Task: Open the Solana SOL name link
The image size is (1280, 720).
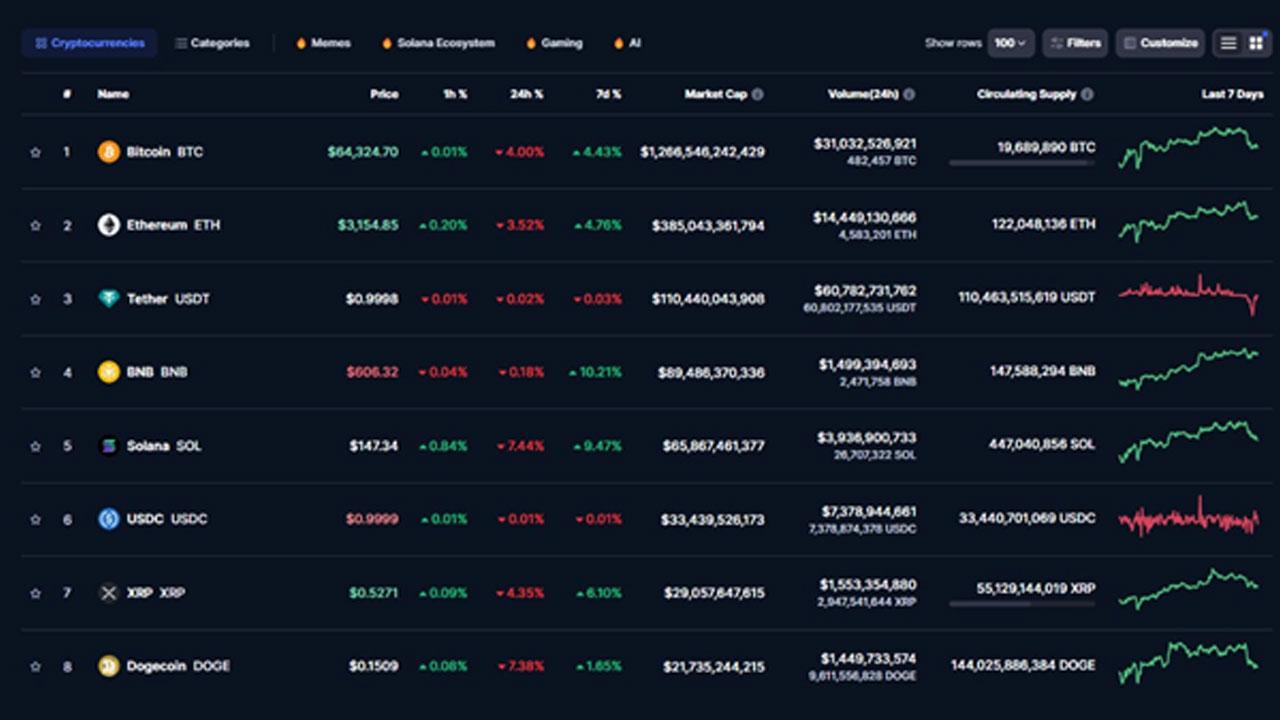Action: (x=164, y=446)
